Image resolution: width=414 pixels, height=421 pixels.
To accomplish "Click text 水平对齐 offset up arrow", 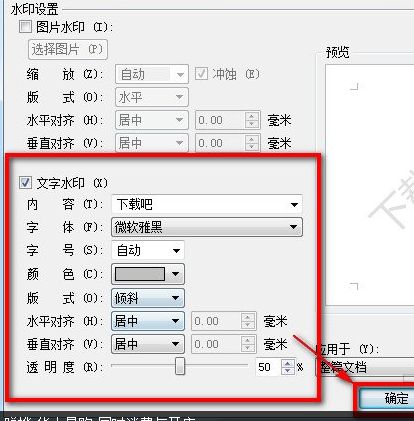I will (248, 317).
